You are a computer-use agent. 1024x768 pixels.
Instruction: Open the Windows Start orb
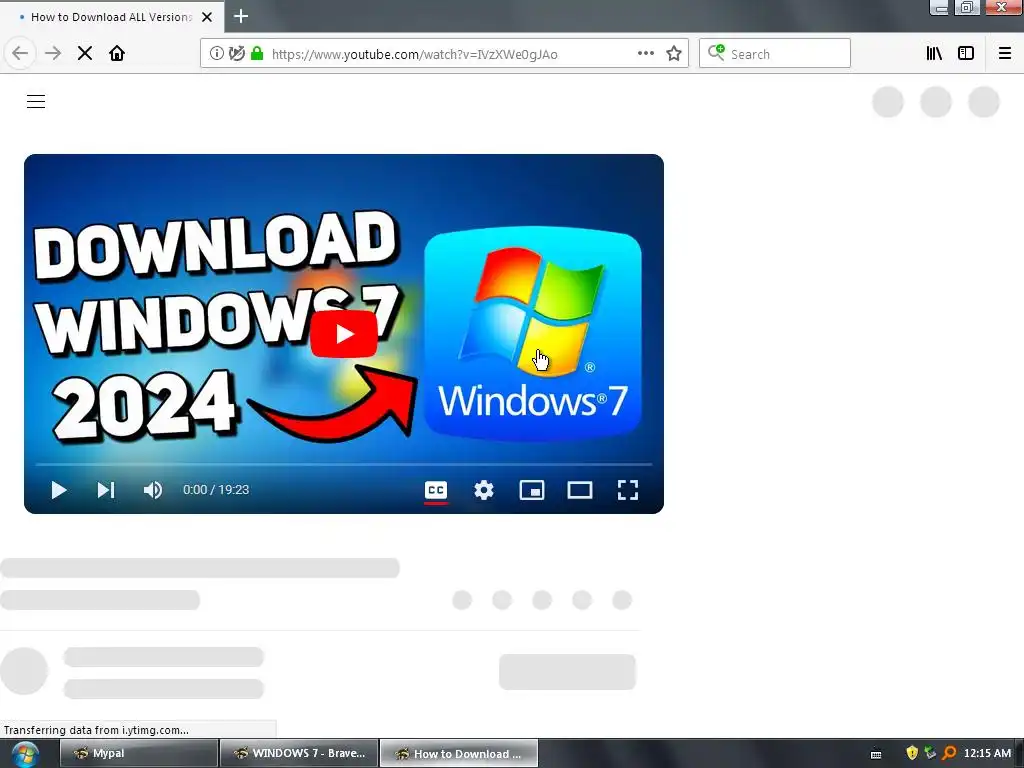(x=25, y=754)
